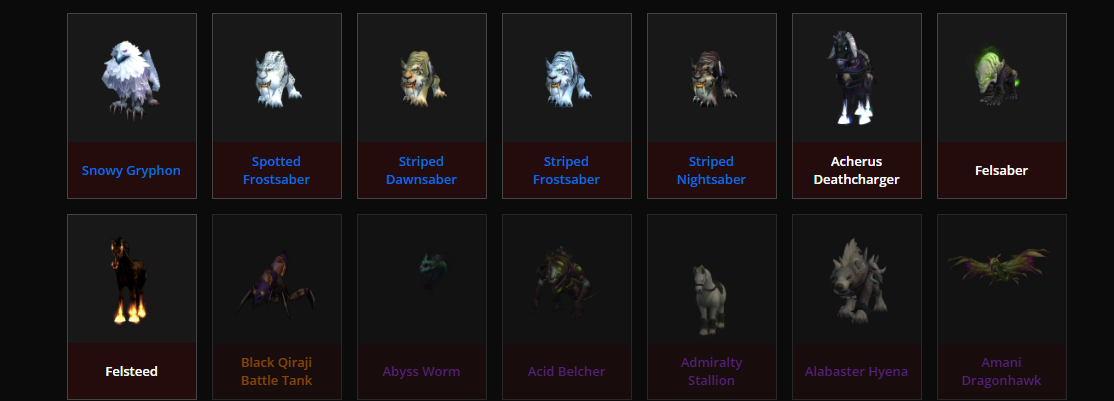Viewport: 1114px width, 401px height.
Task: Click the Striped Nightsaber mount image
Action: 713,80
